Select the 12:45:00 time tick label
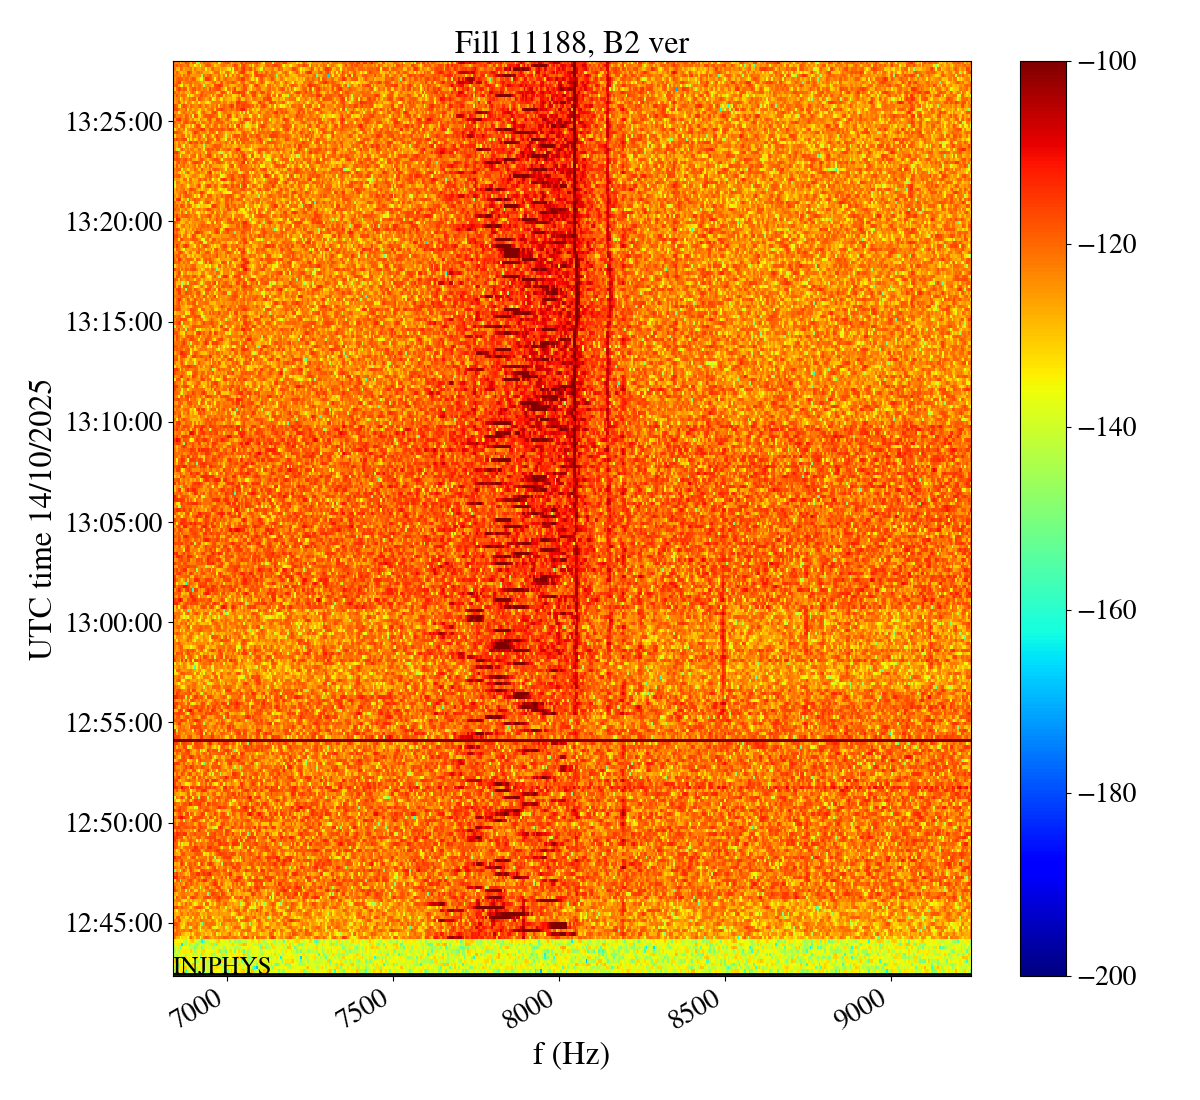The width and height of the screenshot is (1200, 1100). click(114, 922)
